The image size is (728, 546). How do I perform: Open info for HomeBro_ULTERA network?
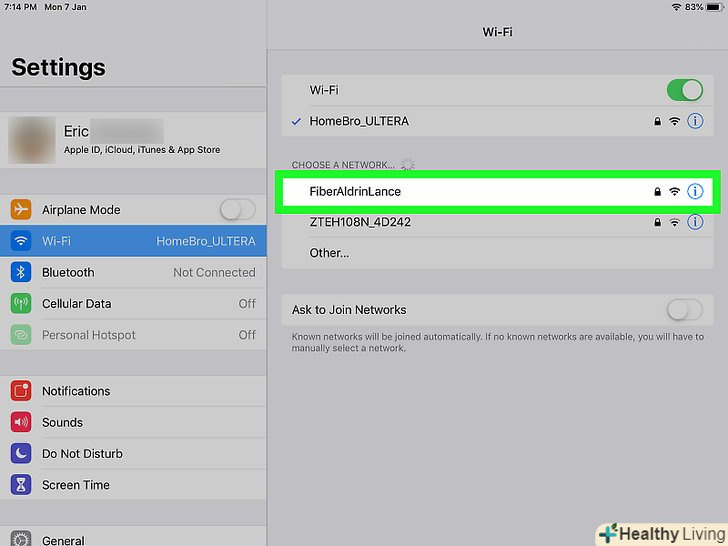coord(695,121)
